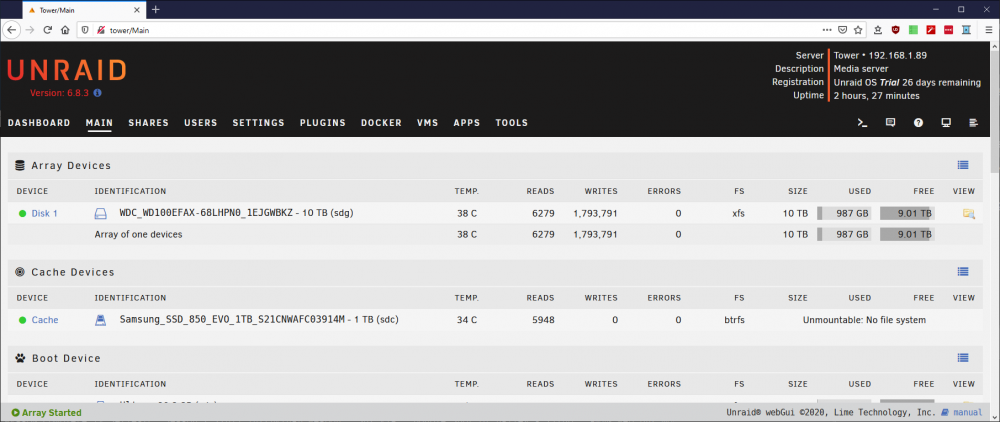Image resolution: width=1000 pixels, height=422 pixels.
Task: Open the Dashboard menu
Action: (39, 123)
